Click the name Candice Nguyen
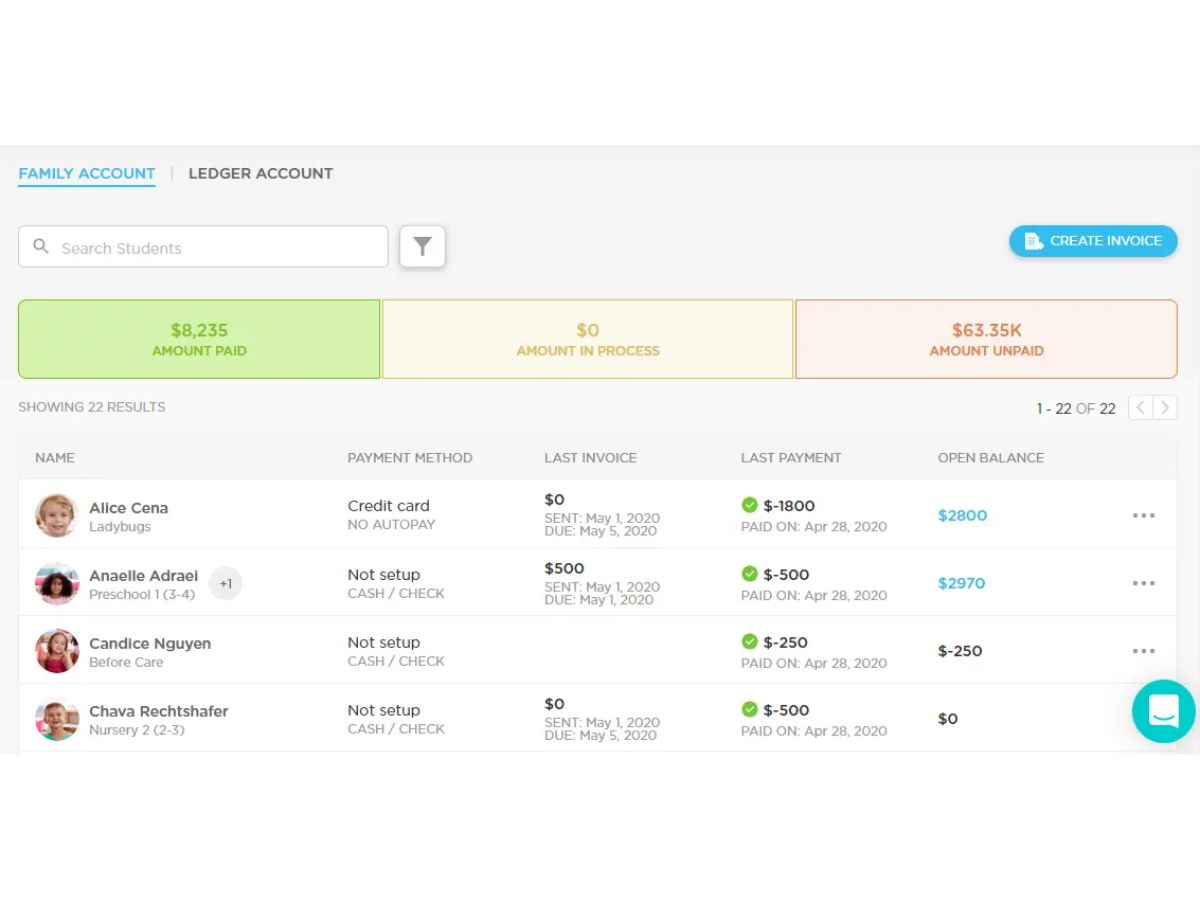The width and height of the screenshot is (1200, 900). pyautogui.click(x=150, y=644)
